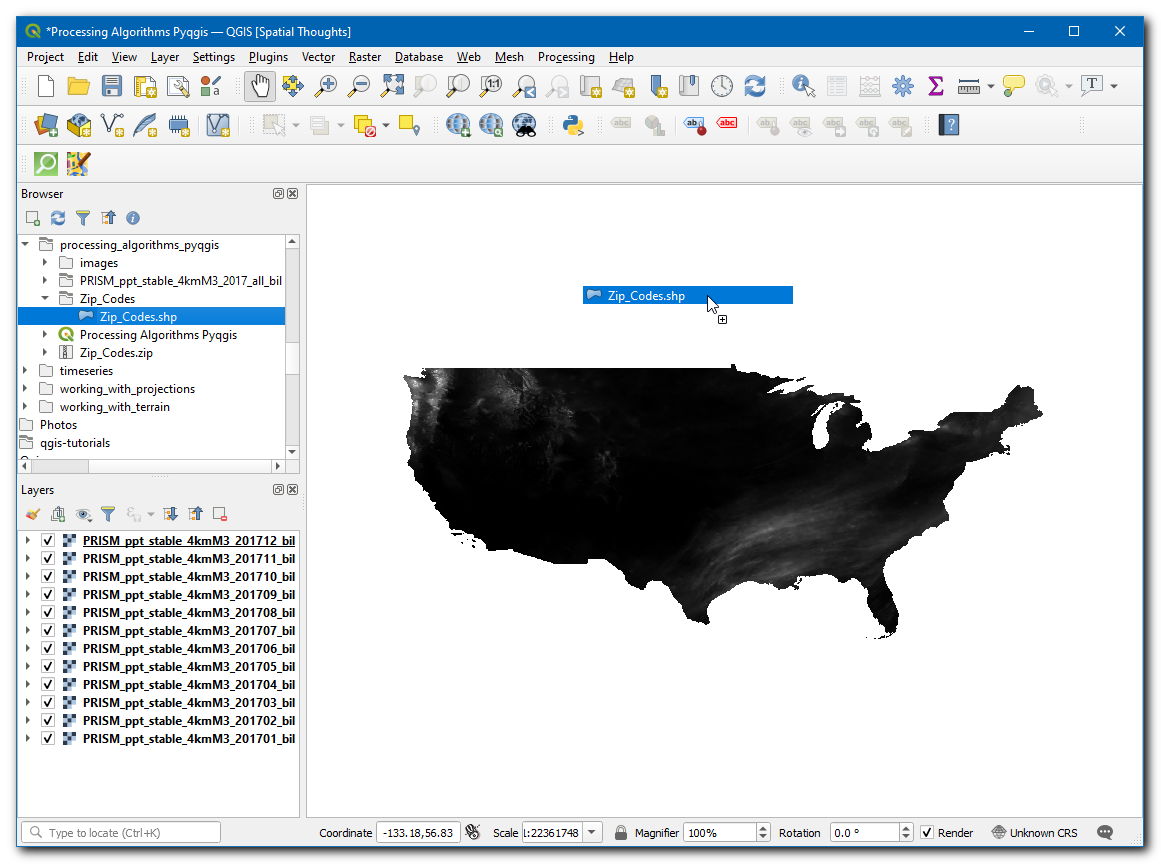Click the Refresh icon in Browser panel
The image size is (1161, 864).
click(x=58, y=218)
